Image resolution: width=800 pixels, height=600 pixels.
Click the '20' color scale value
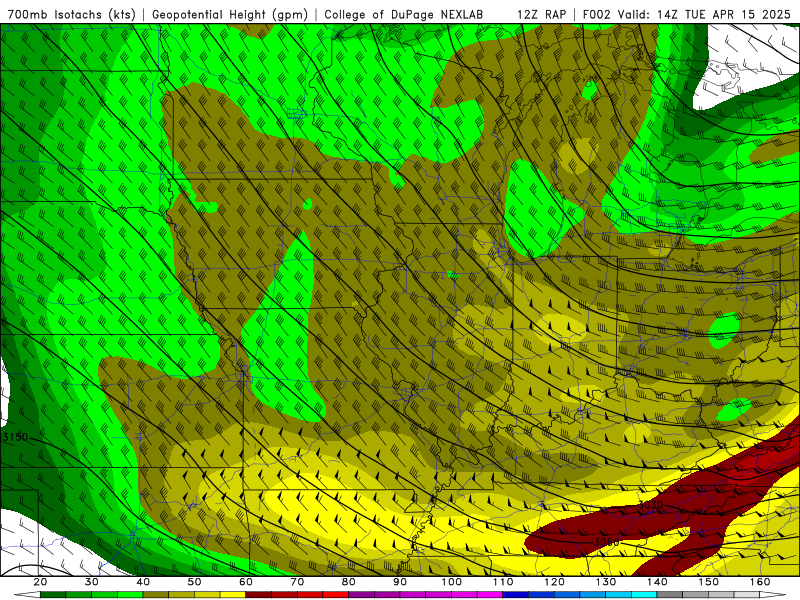click(x=40, y=582)
